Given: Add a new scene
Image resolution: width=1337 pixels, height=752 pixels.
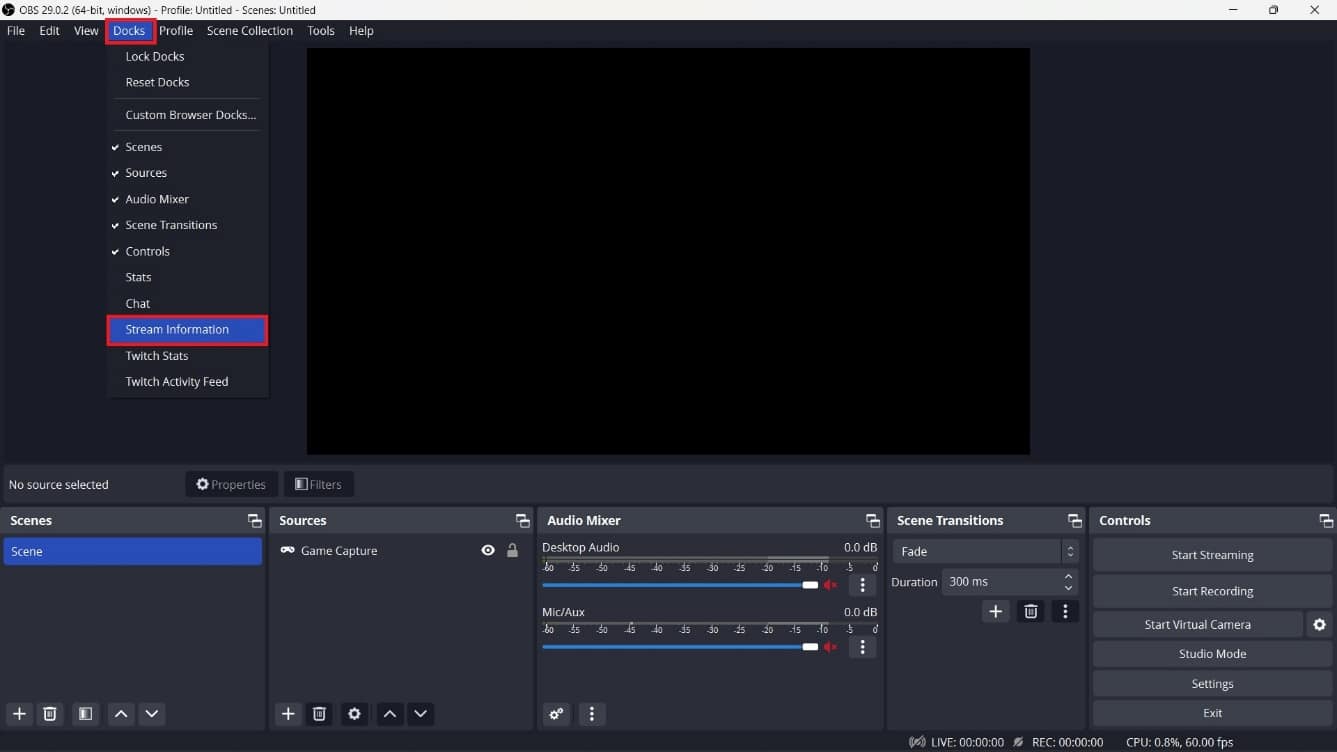Looking at the screenshot, I should [18, 714].
